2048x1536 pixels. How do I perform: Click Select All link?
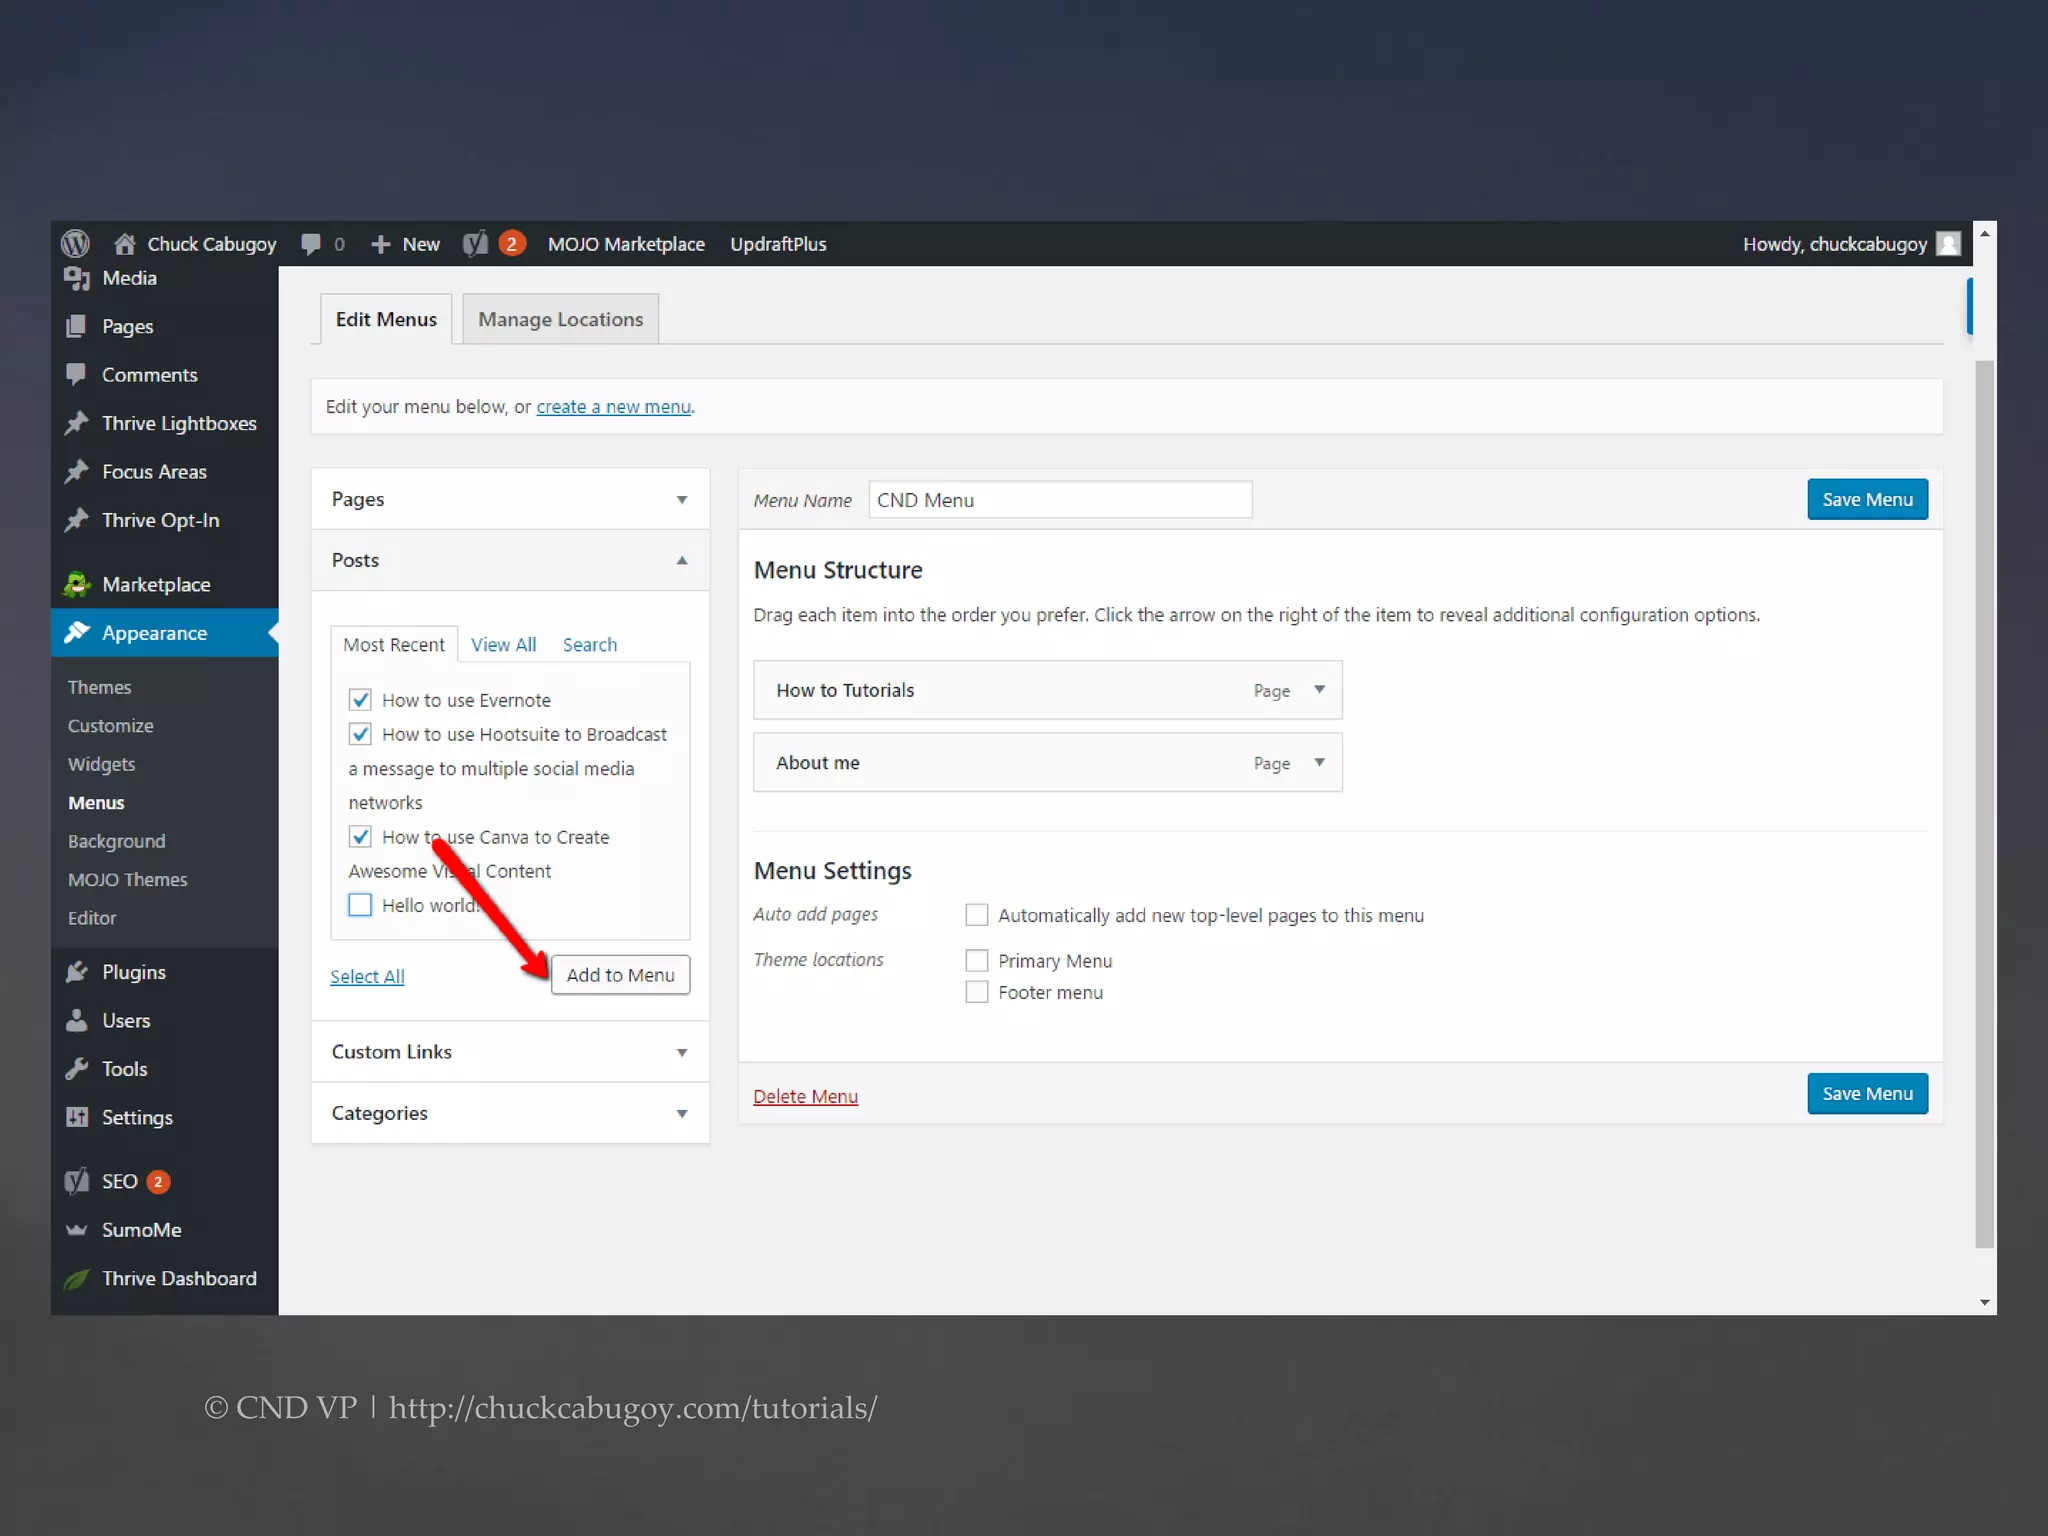[x=367, y=976]
